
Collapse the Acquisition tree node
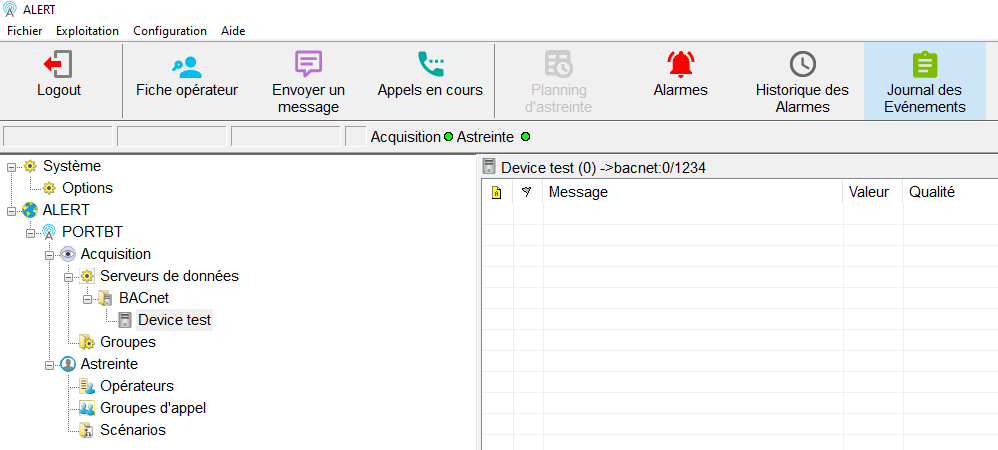(49, 254)
